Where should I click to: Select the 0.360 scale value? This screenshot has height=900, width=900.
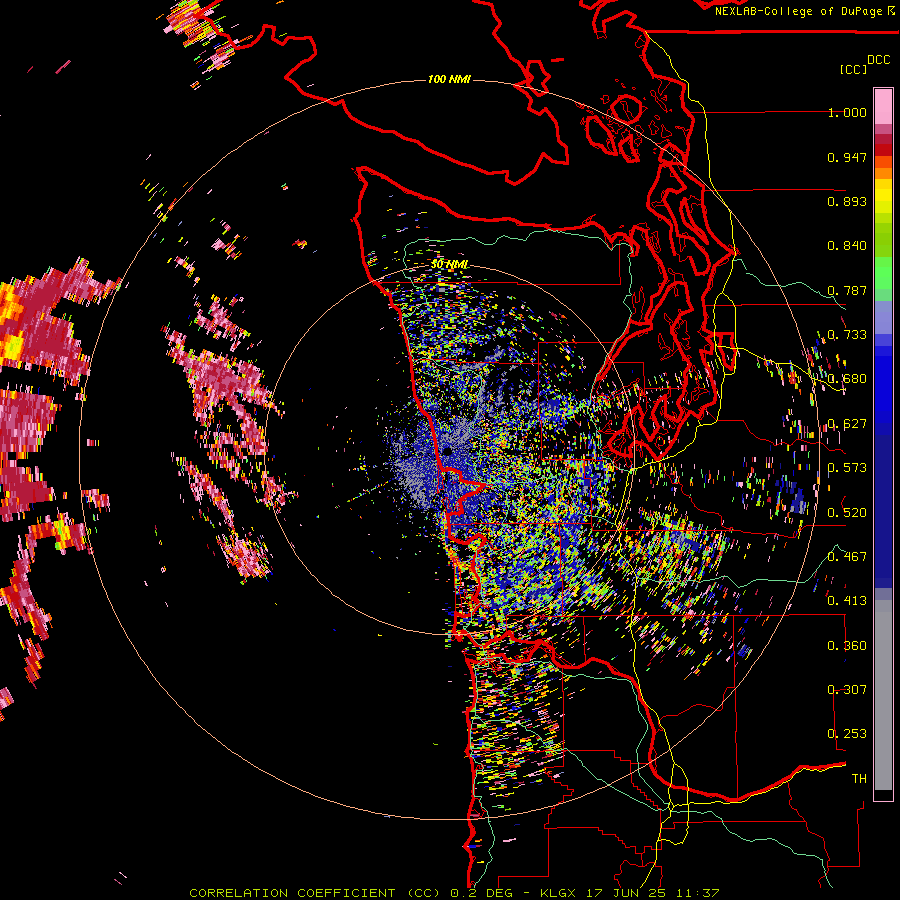pyautogui.click(x=847, y=646)
